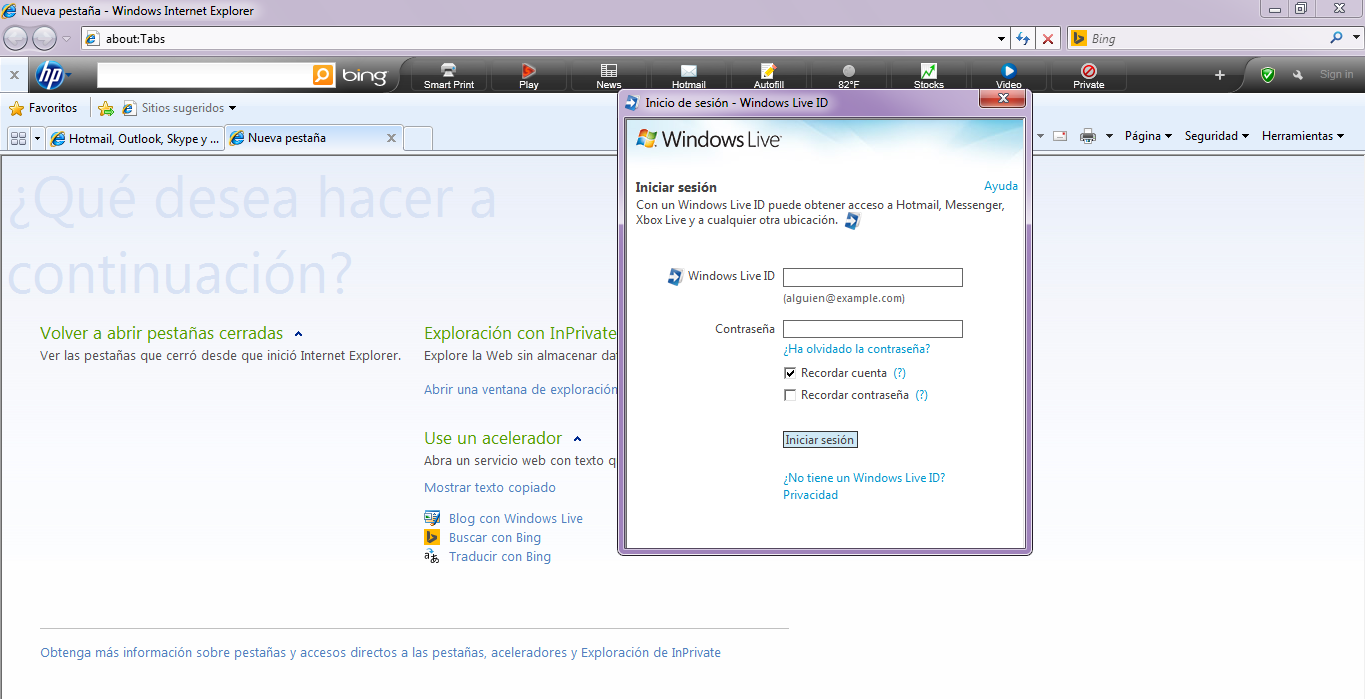1365x699 pixels.
Task: Click the Windows Live ID input field
Action: pos(872,277)
